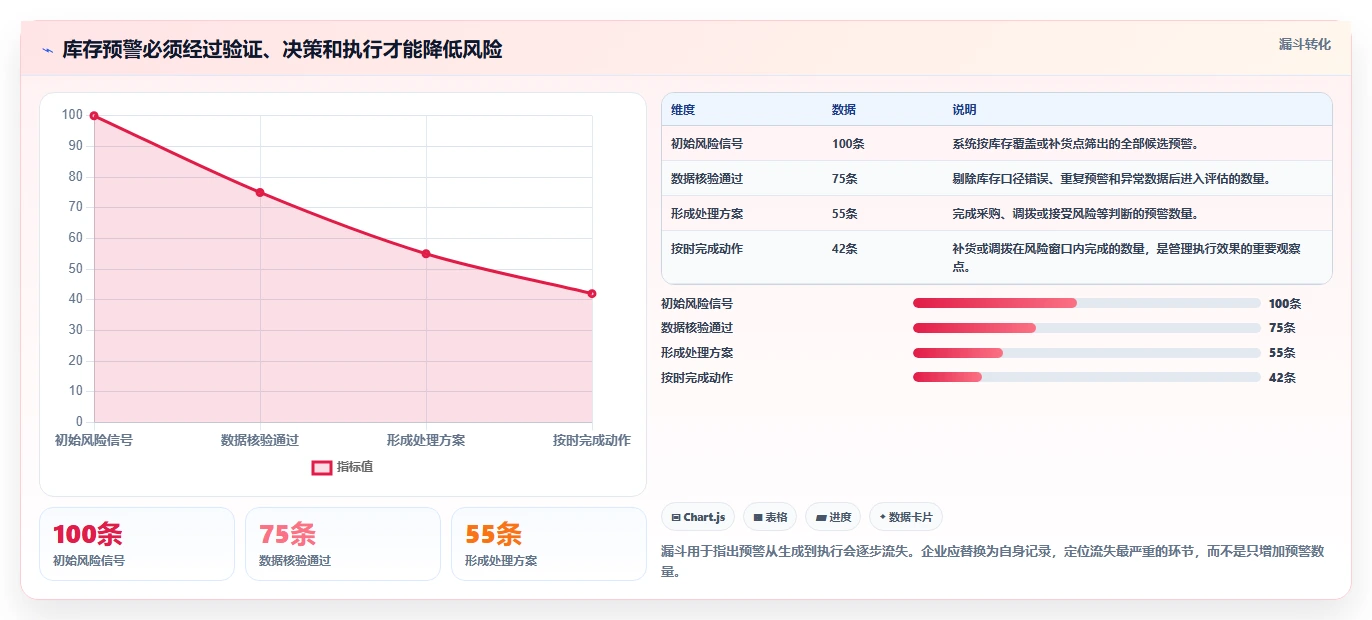1372x620 pixels.
Task: Click the 42条 value beside the progress bar
Action: coord(1282,378)
